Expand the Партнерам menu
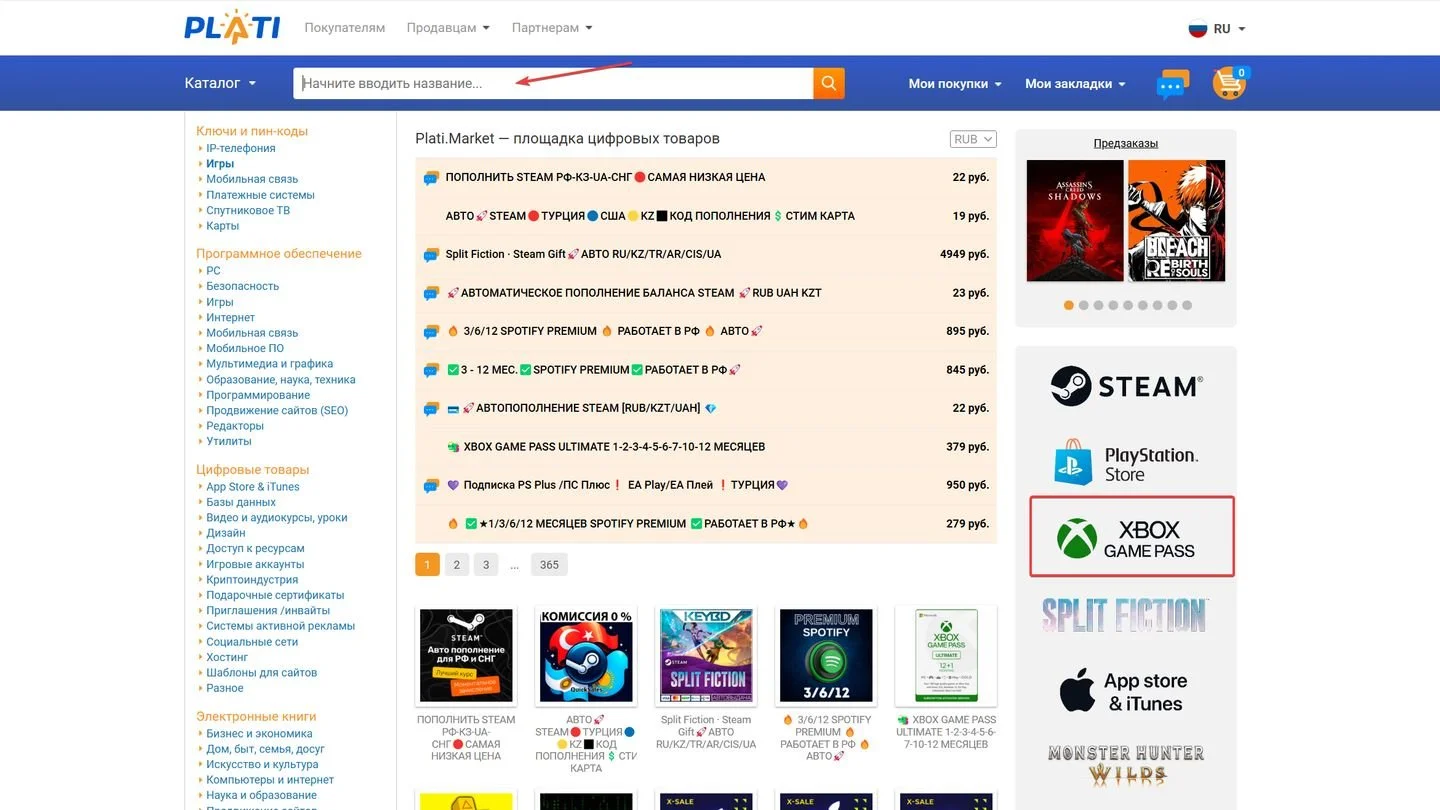The image size is (1440, 810). (x=552, y=28)
